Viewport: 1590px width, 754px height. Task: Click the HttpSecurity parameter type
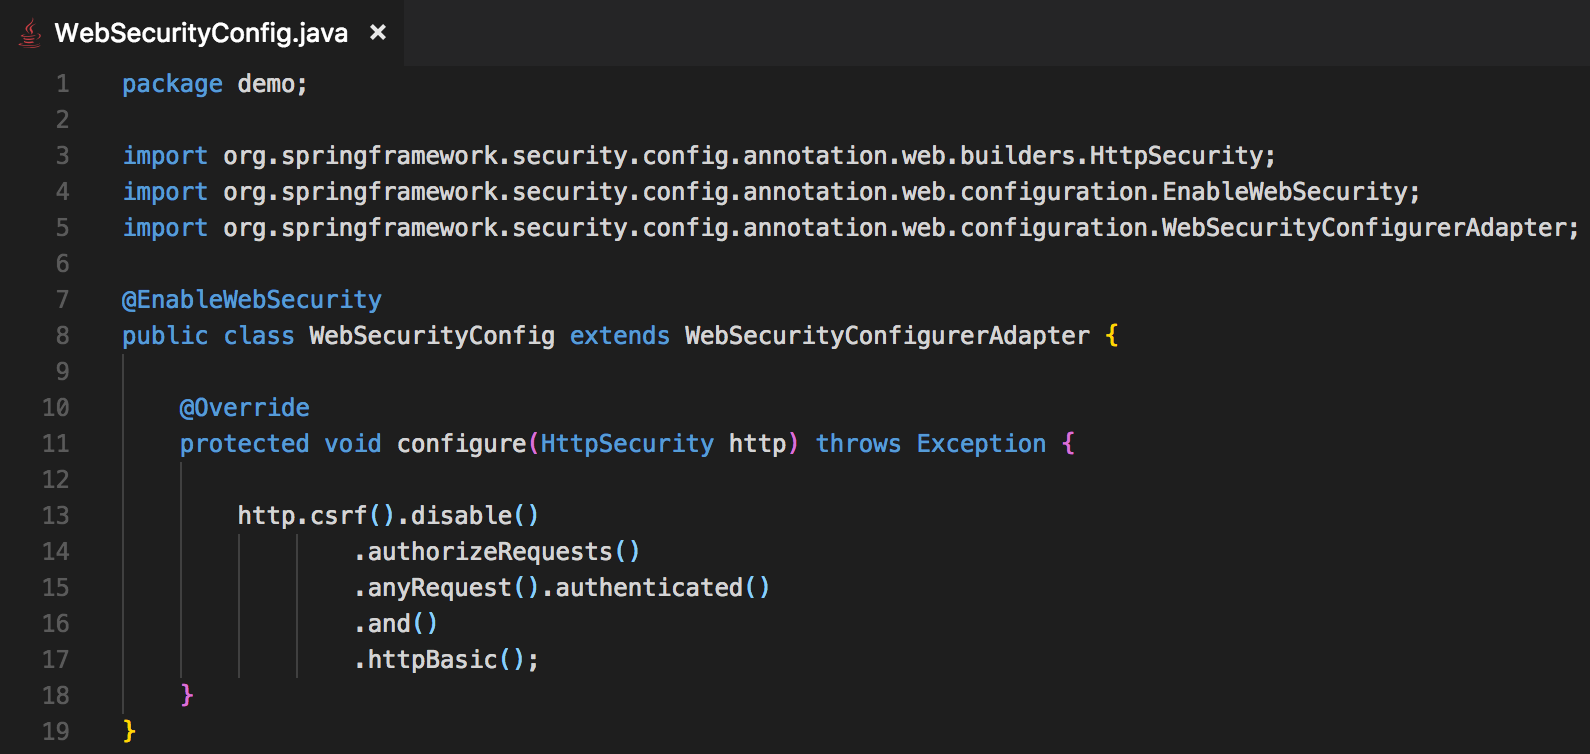(x=627, y=444)
